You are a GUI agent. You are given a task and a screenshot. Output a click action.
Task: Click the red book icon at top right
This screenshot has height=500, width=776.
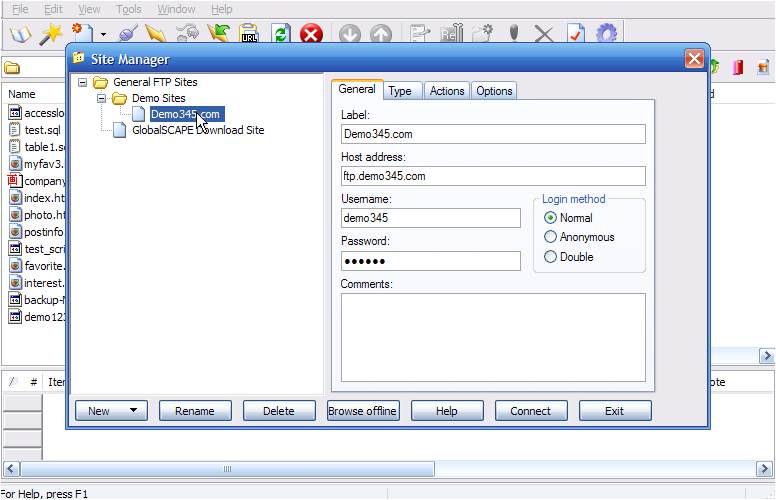click(x=738, y=67)
